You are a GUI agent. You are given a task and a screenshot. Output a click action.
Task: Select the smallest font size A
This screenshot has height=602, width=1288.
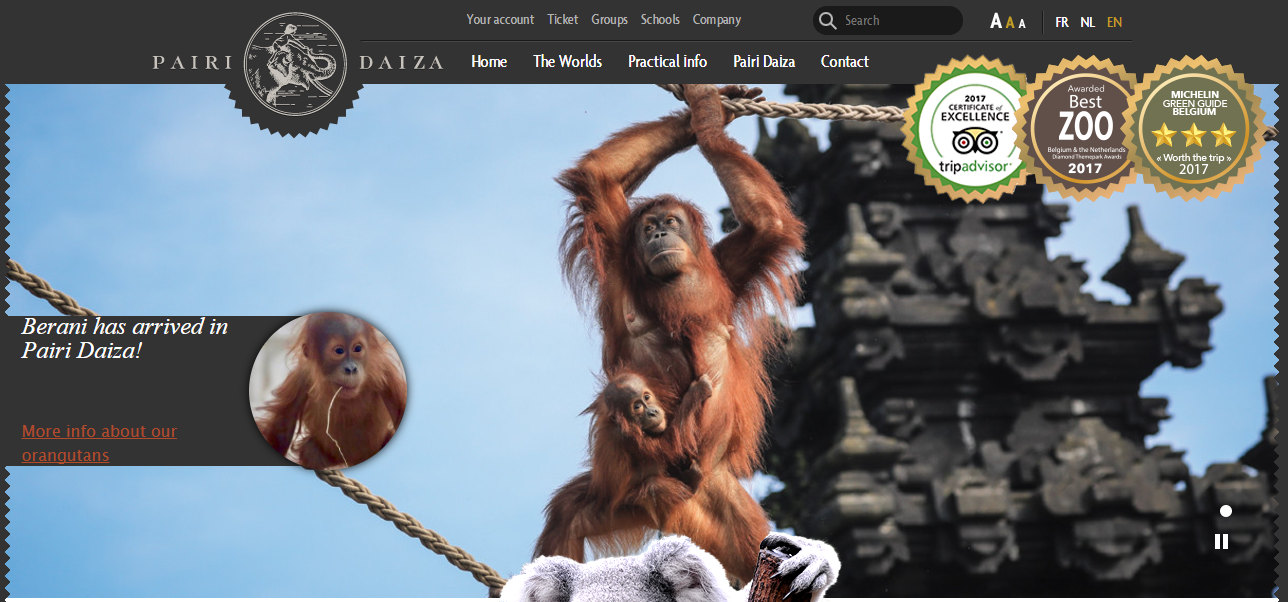pyautogui.click(x=1022, y=24)
